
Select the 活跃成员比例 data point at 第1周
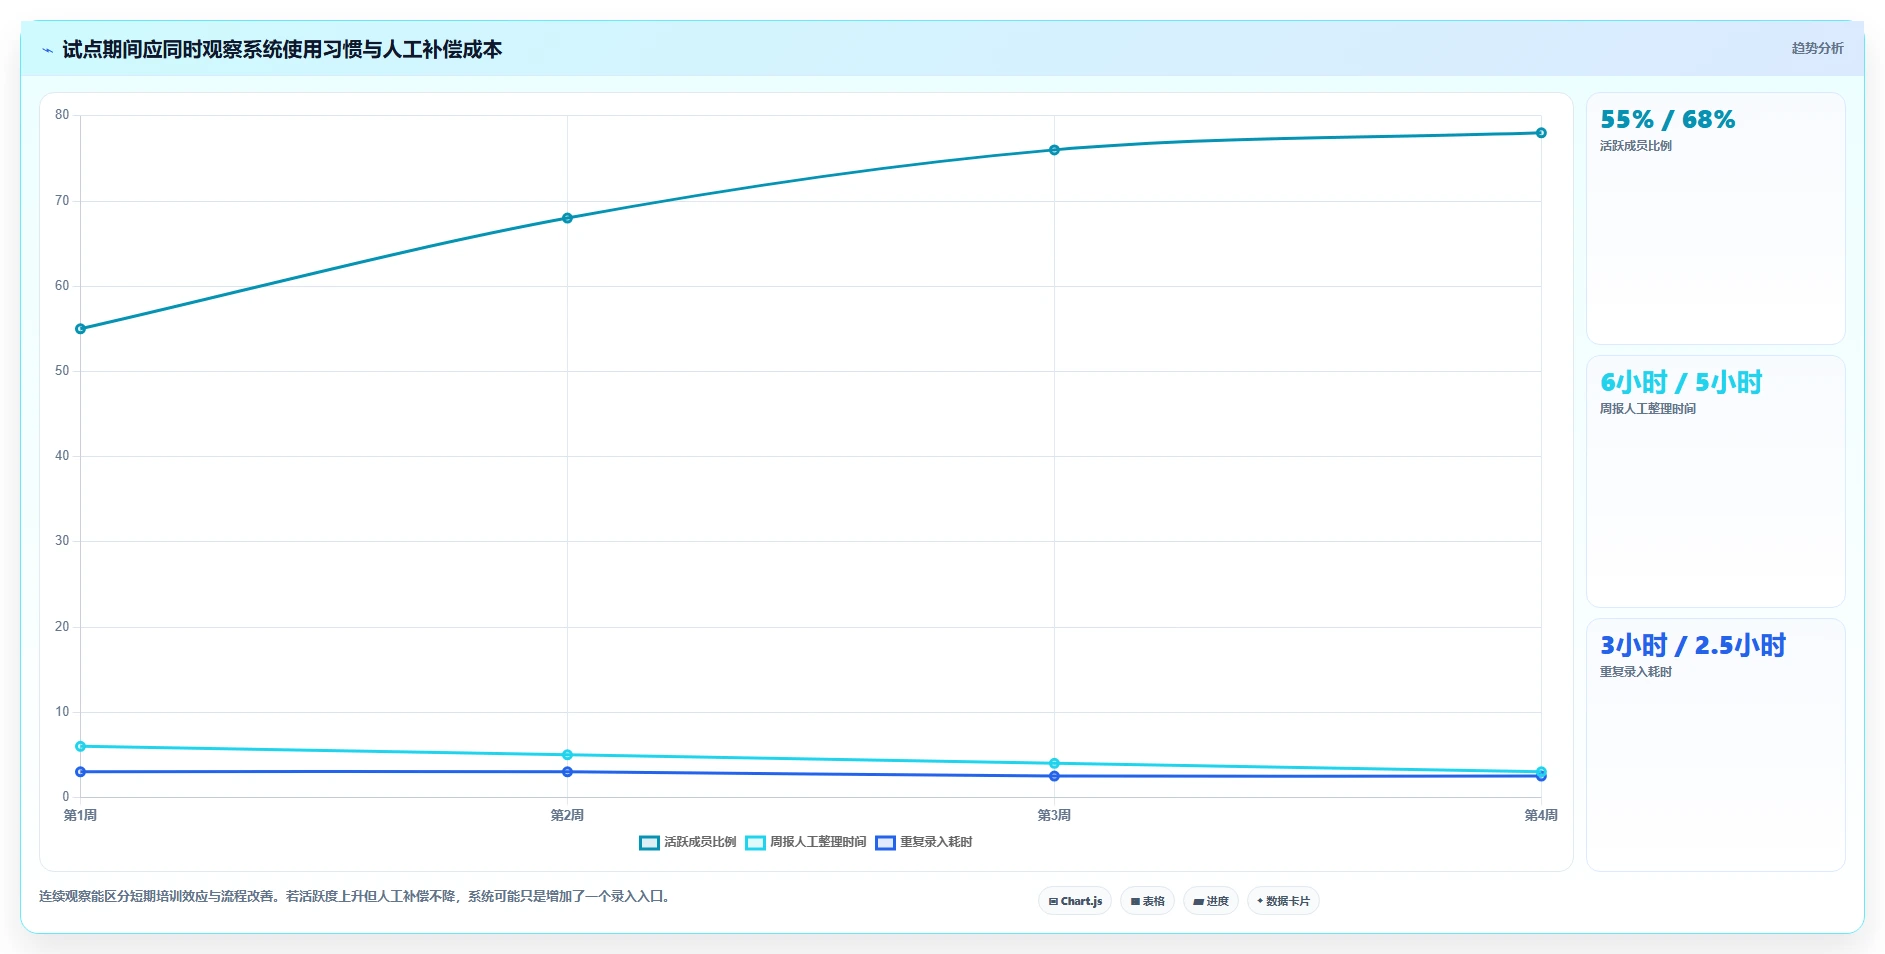[x=80, y=329]
